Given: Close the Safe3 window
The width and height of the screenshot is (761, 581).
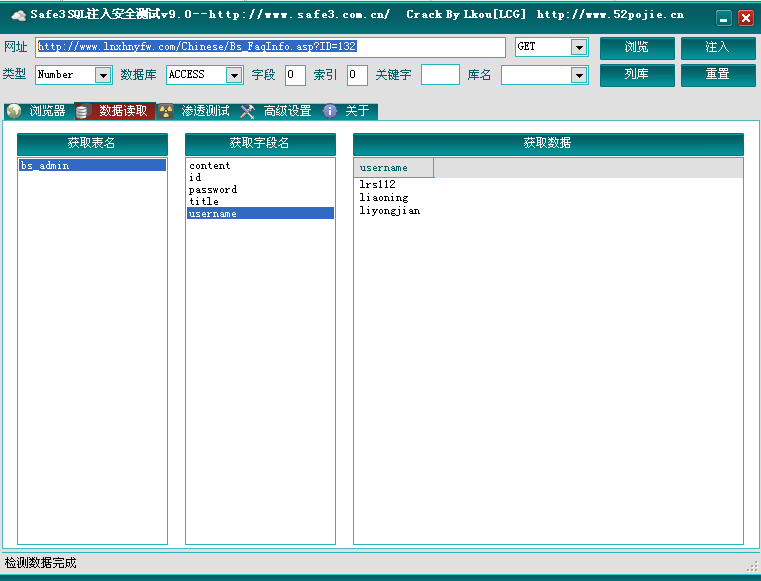Looking at the screenshot, I should point(745,18).
